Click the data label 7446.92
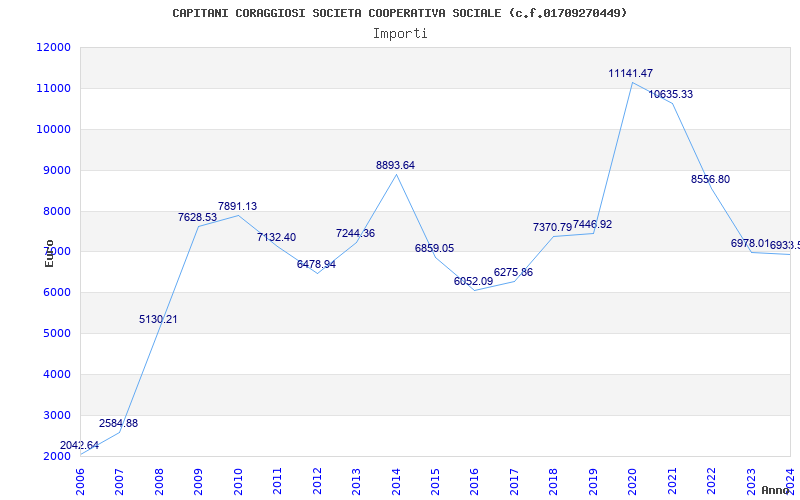The height and width of the screenshot is (500, 800). point(592,224)
